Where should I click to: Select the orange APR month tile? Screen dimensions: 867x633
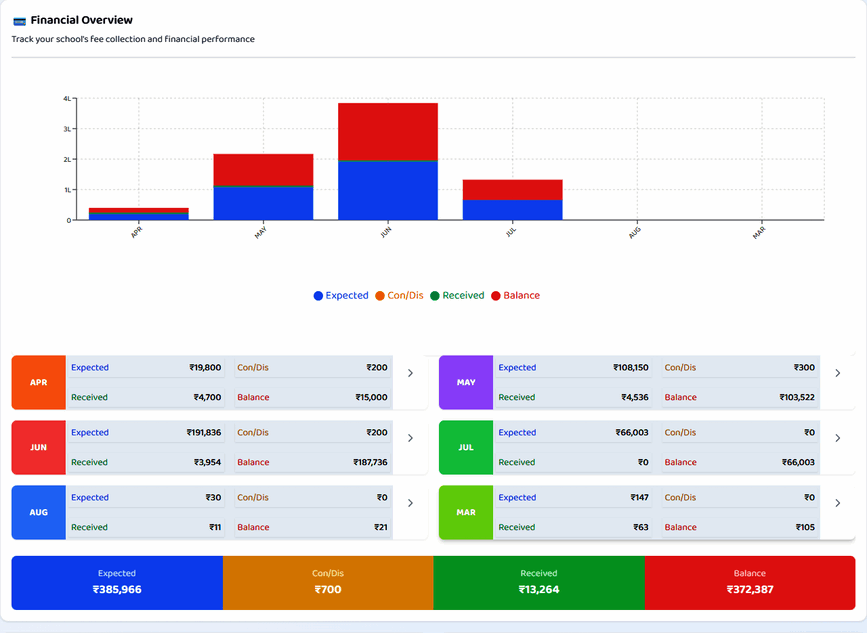[x=39, y=383]
